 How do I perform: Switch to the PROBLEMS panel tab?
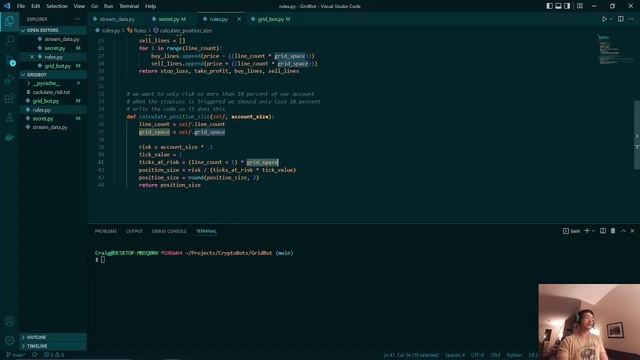pos(106,231)
